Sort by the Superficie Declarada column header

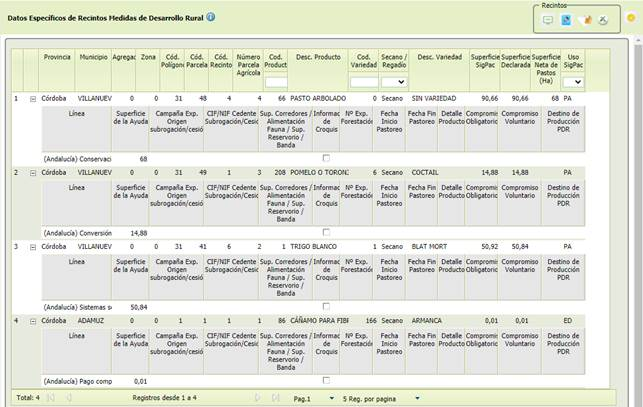[x=516, y=62]
